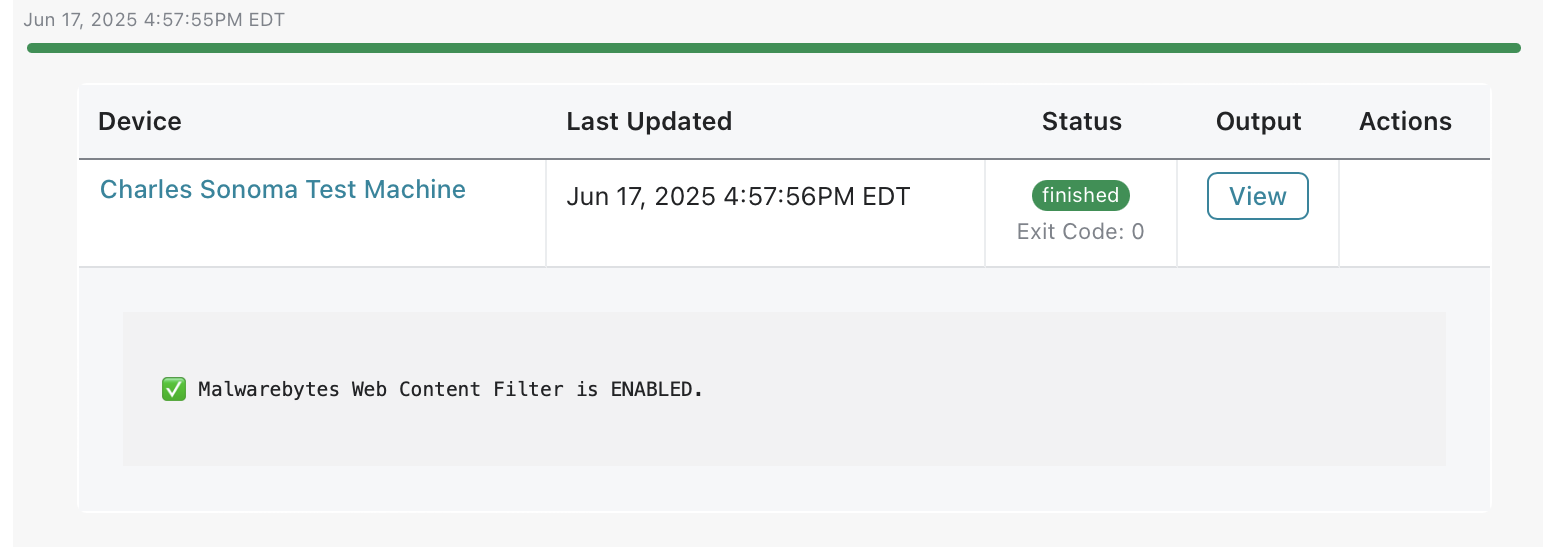The height and width of the screenshot is (547, 1556).
Task: Select the Output column header
Action: [x=1258, y=122]
